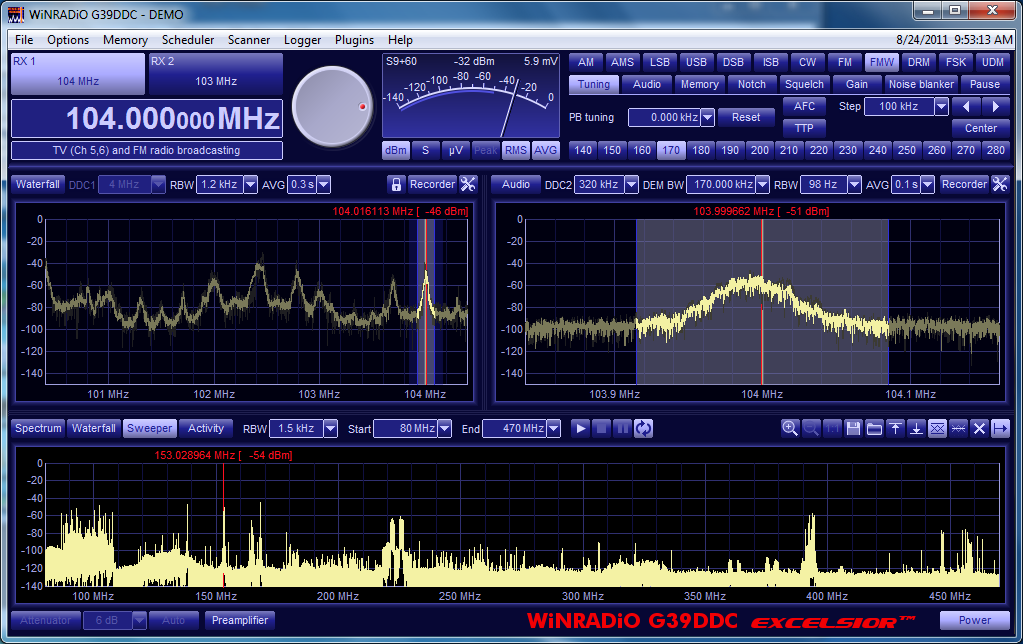Viewport: 1023px width, 644px height.
Task: Toggle the Preamplifier button
Action: tap(239, 620)
